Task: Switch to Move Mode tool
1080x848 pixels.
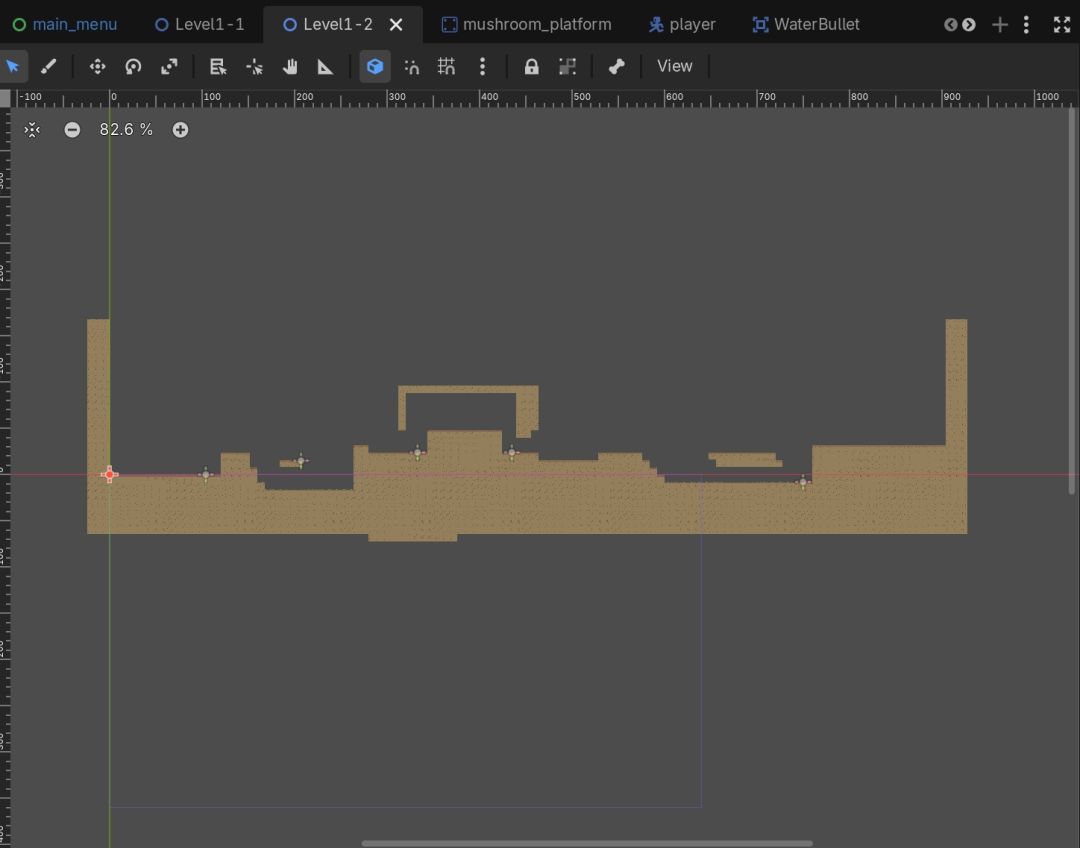Action: pyautogui.click(x=97, y=66)
